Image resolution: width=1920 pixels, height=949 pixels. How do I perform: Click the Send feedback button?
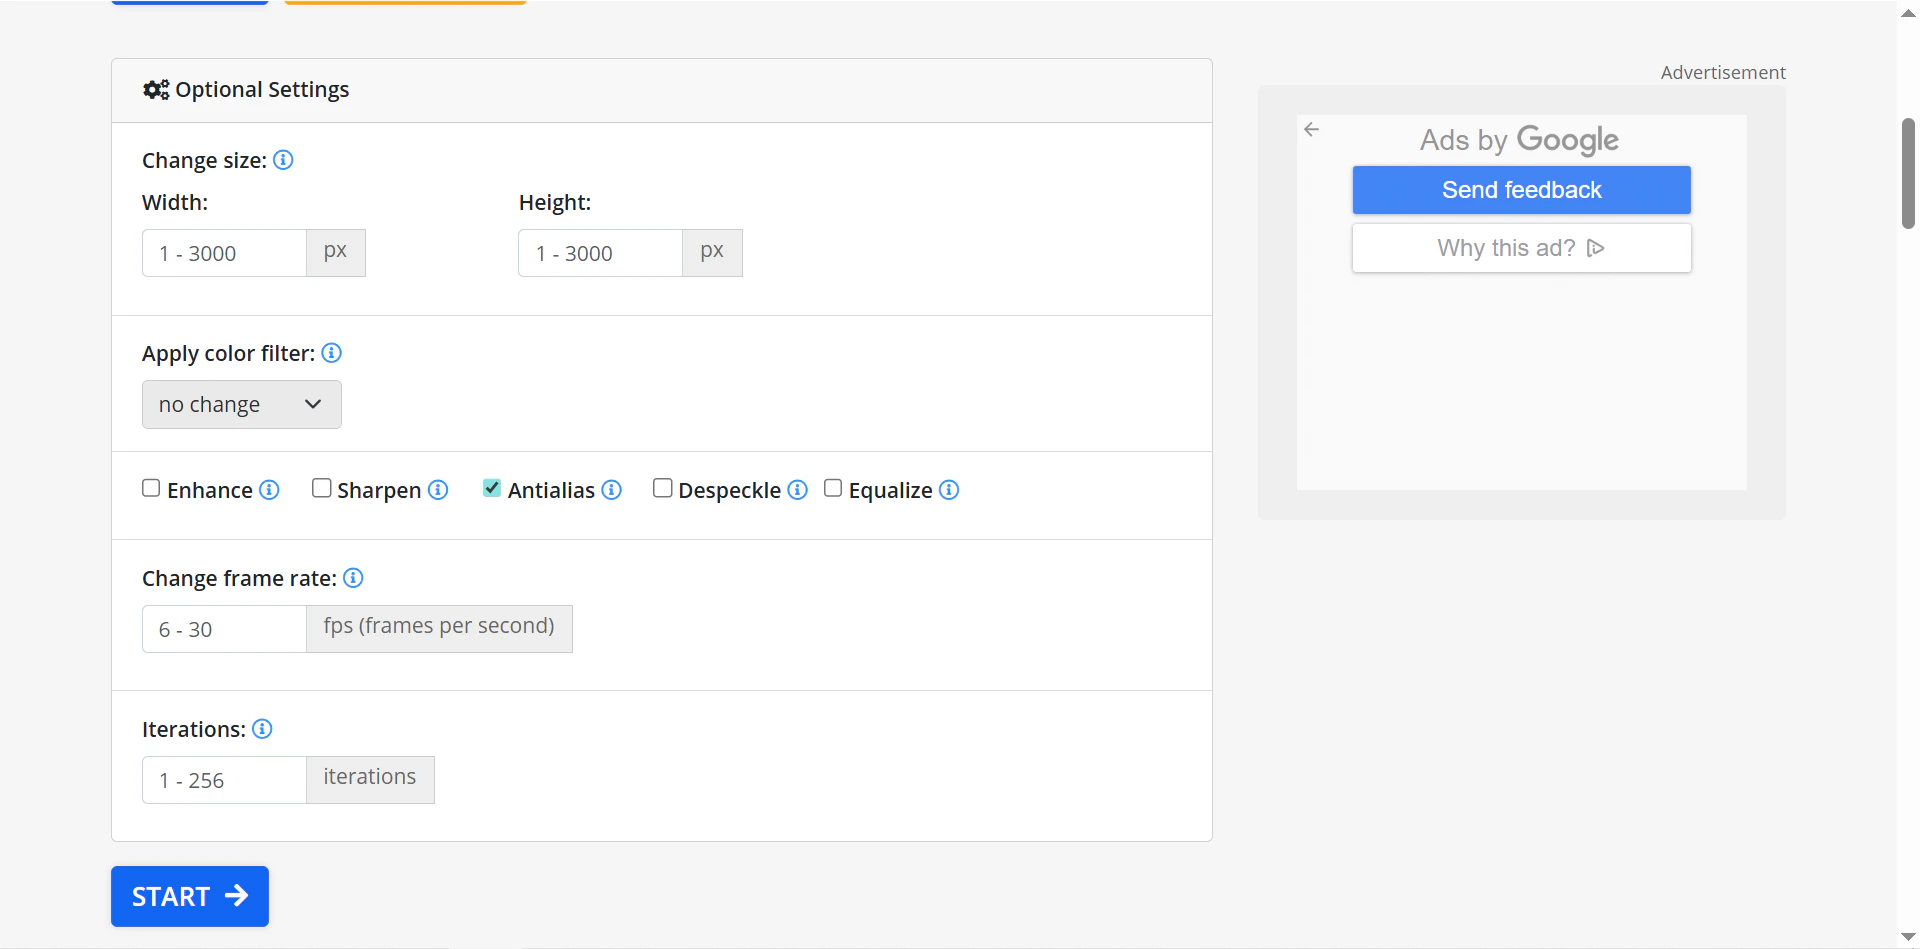pyautogui.click(x=1521, y=190)
